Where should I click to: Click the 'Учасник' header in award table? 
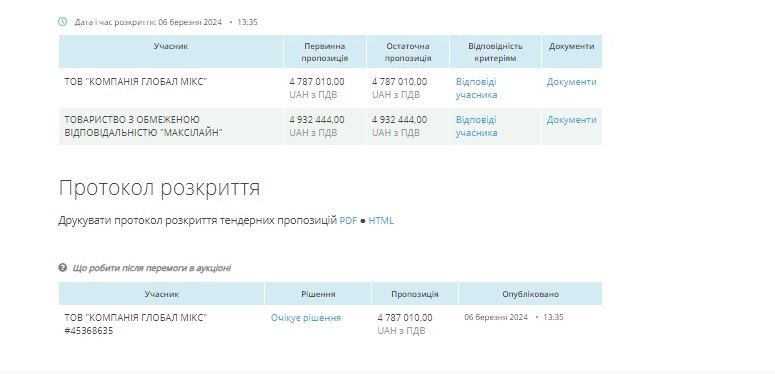[162, 293]
